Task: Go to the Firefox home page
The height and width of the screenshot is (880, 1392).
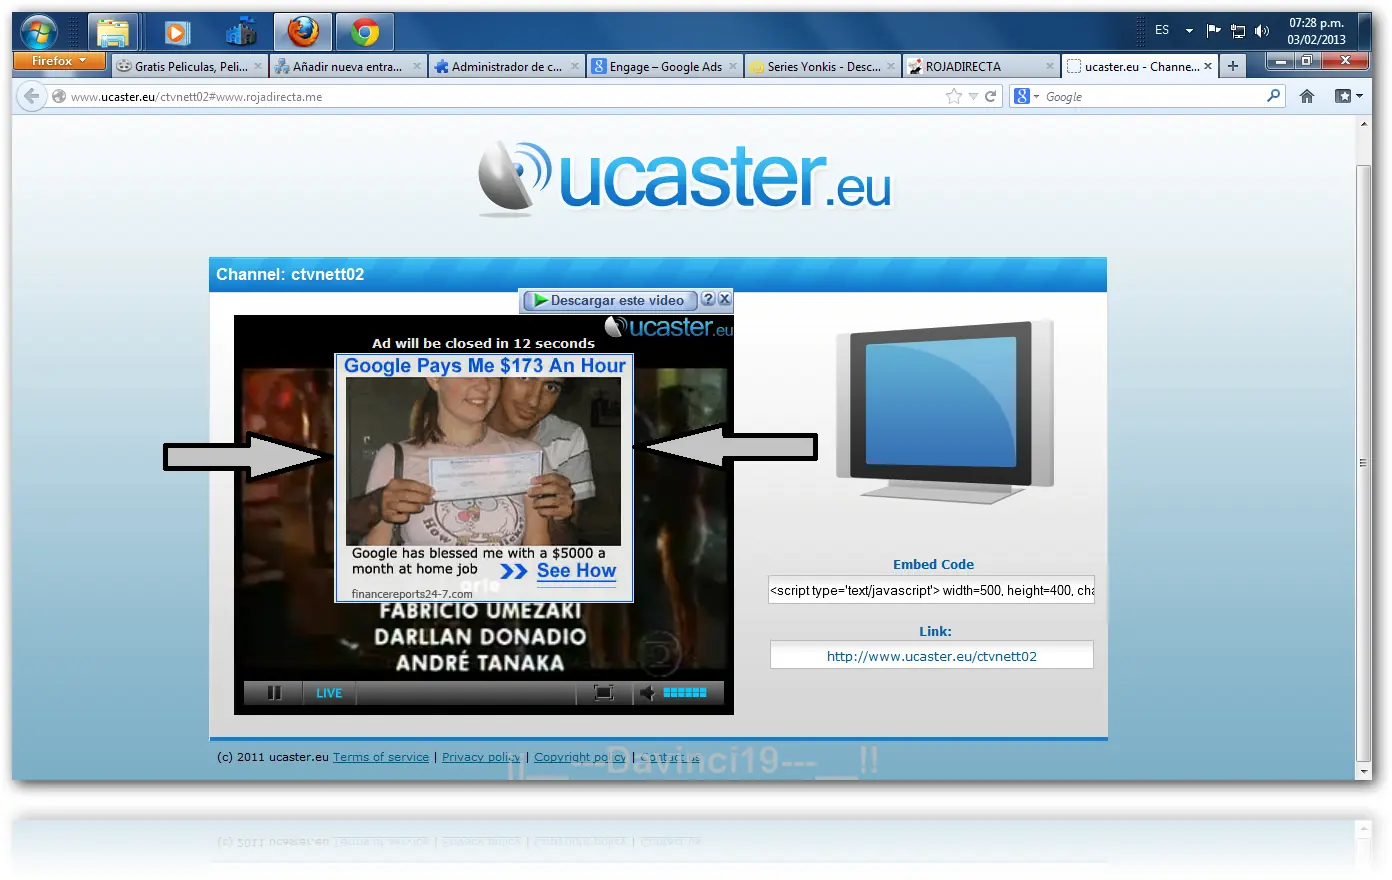Action: [1306, 96]
